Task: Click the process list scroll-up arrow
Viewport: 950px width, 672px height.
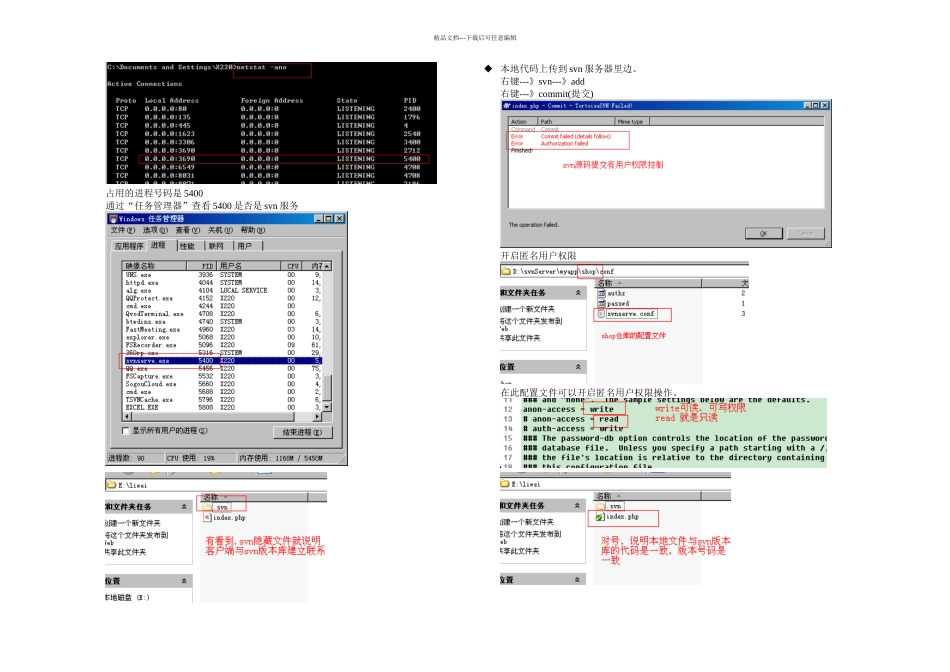Action: pos(327,266)
